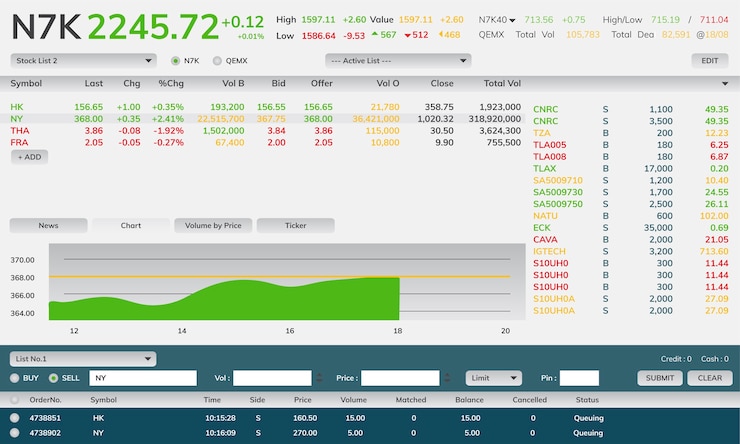The height and width of the screenshot is (444, 740).
Task: Switch to the Chart tab
Action: point(131,226)
